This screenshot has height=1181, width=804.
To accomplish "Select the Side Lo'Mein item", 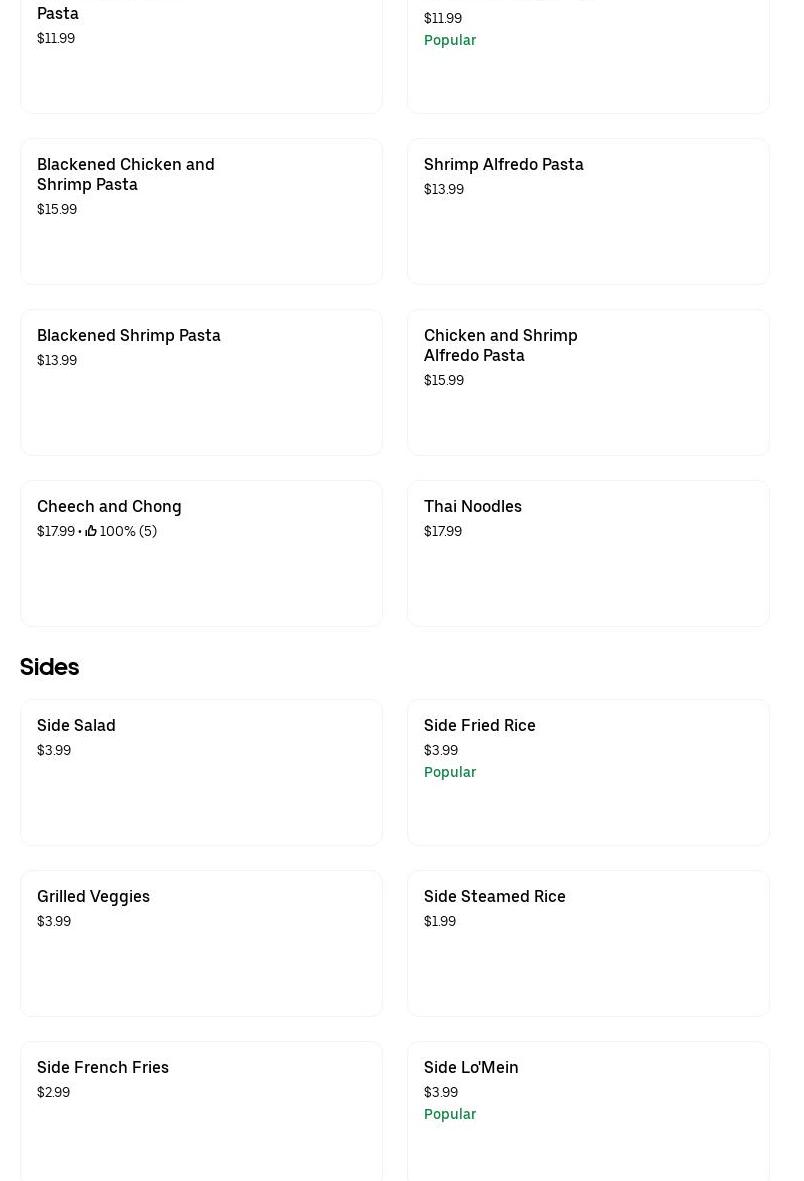I will click(x=588, y=1110).
